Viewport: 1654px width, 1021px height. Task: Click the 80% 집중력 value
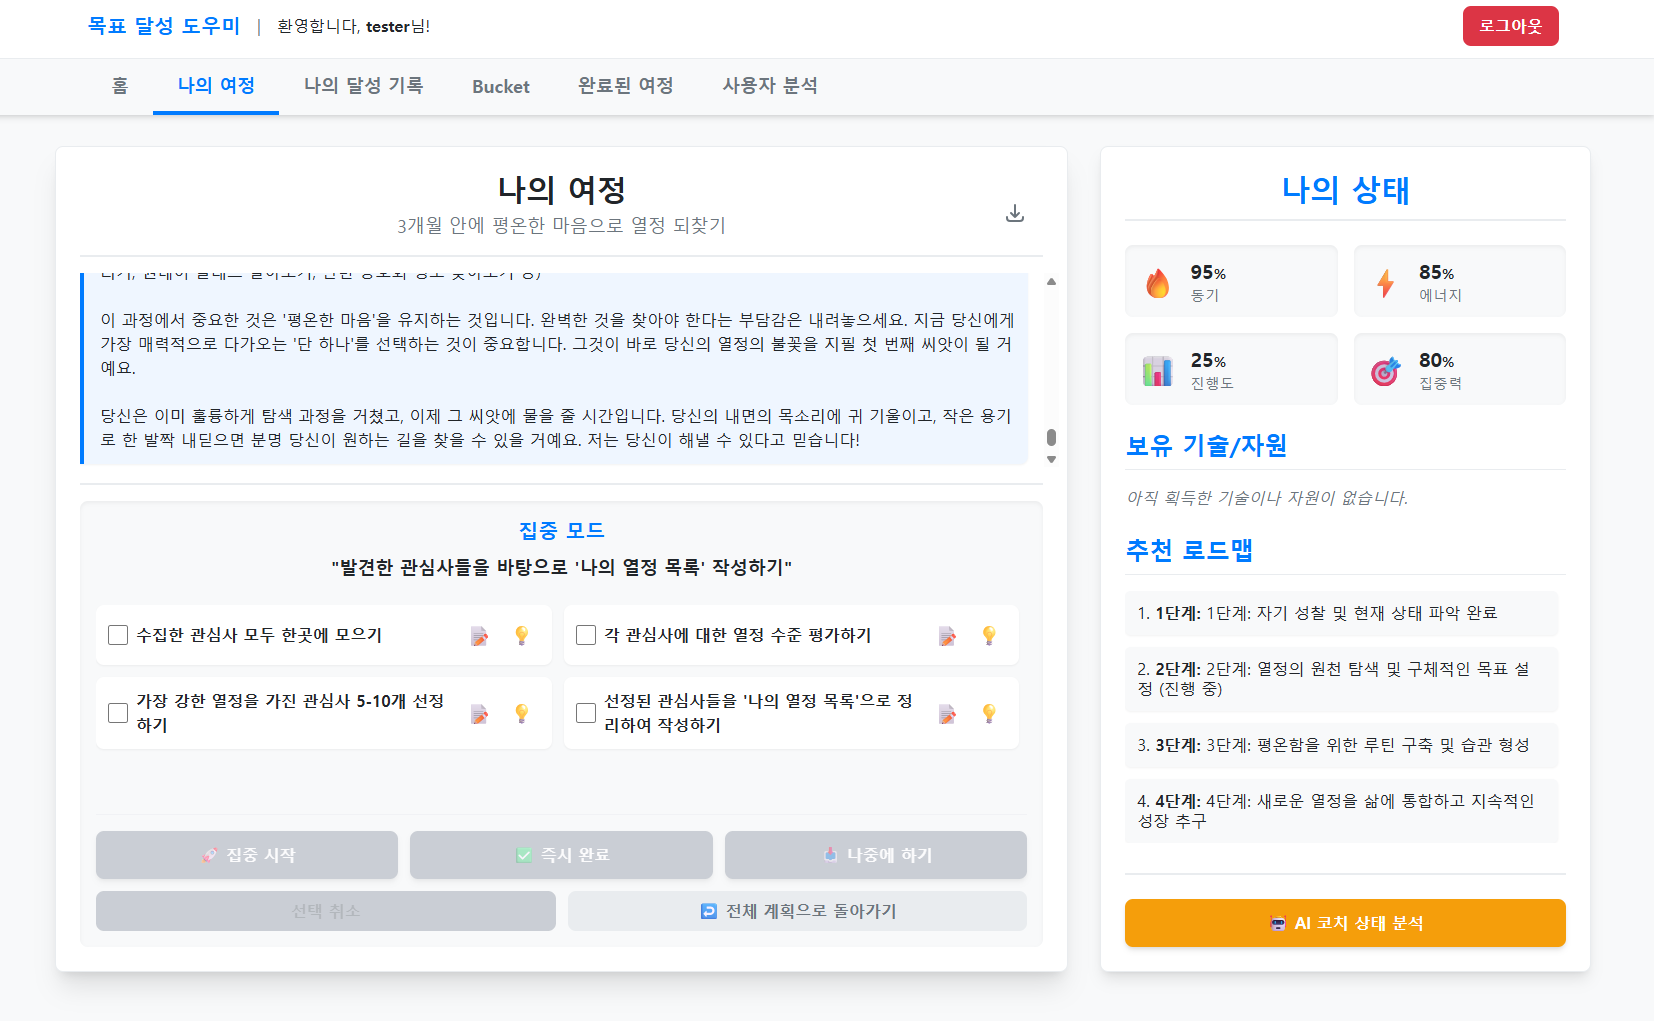click(x=1436, y=361)
